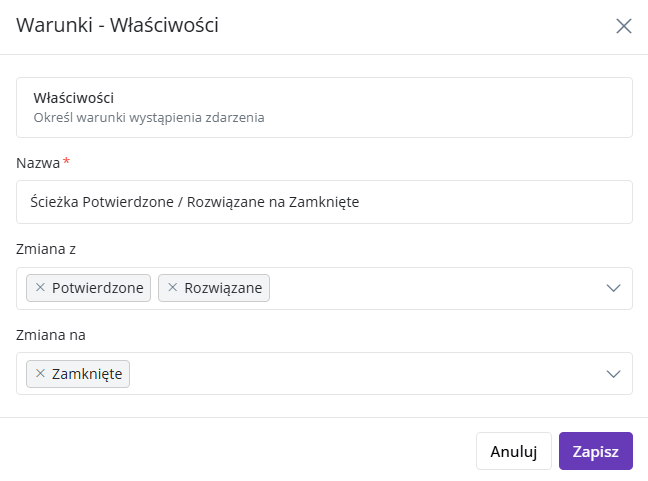This screenshot has height=481, width=648.
Task: Select the Rozwiązane tag label
Action: coord(223,288)
